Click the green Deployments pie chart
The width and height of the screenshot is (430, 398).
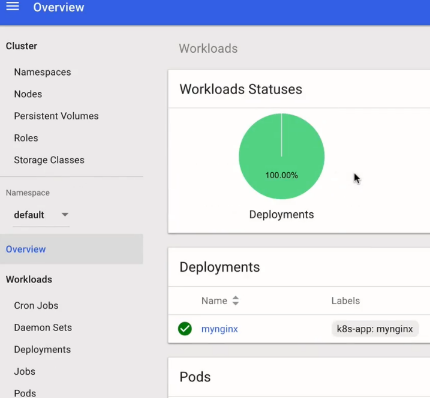[282, 156]
